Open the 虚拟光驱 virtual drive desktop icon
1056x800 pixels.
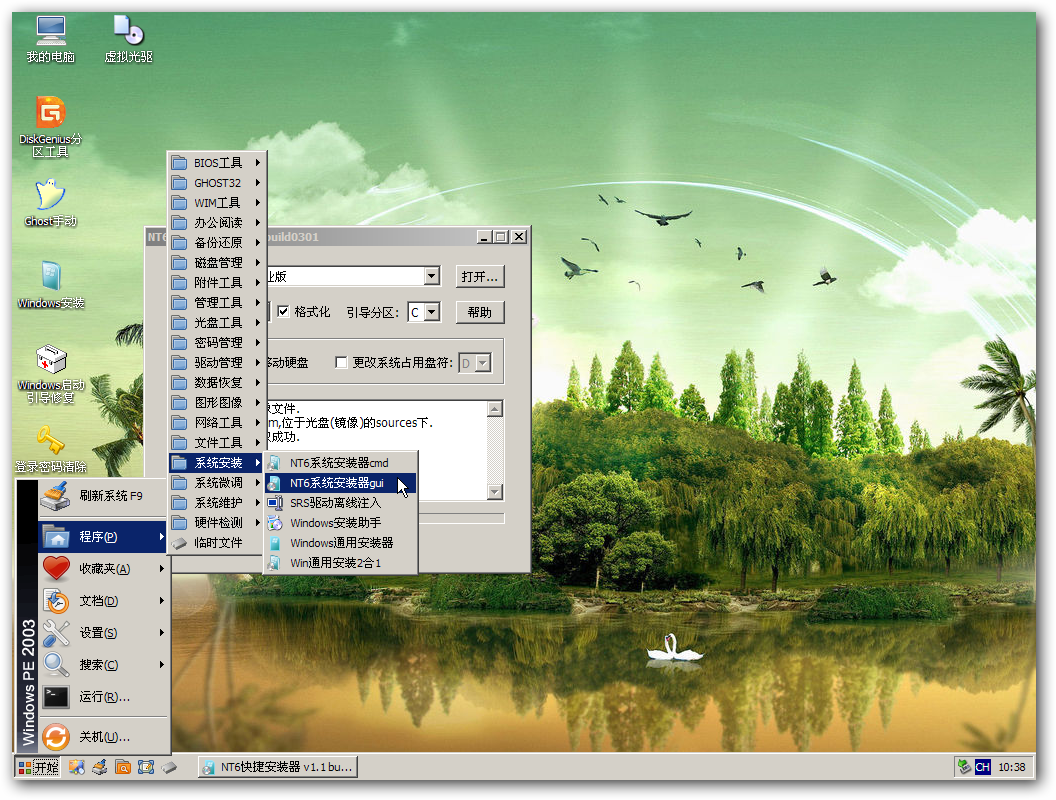click(x=129, y=39)
